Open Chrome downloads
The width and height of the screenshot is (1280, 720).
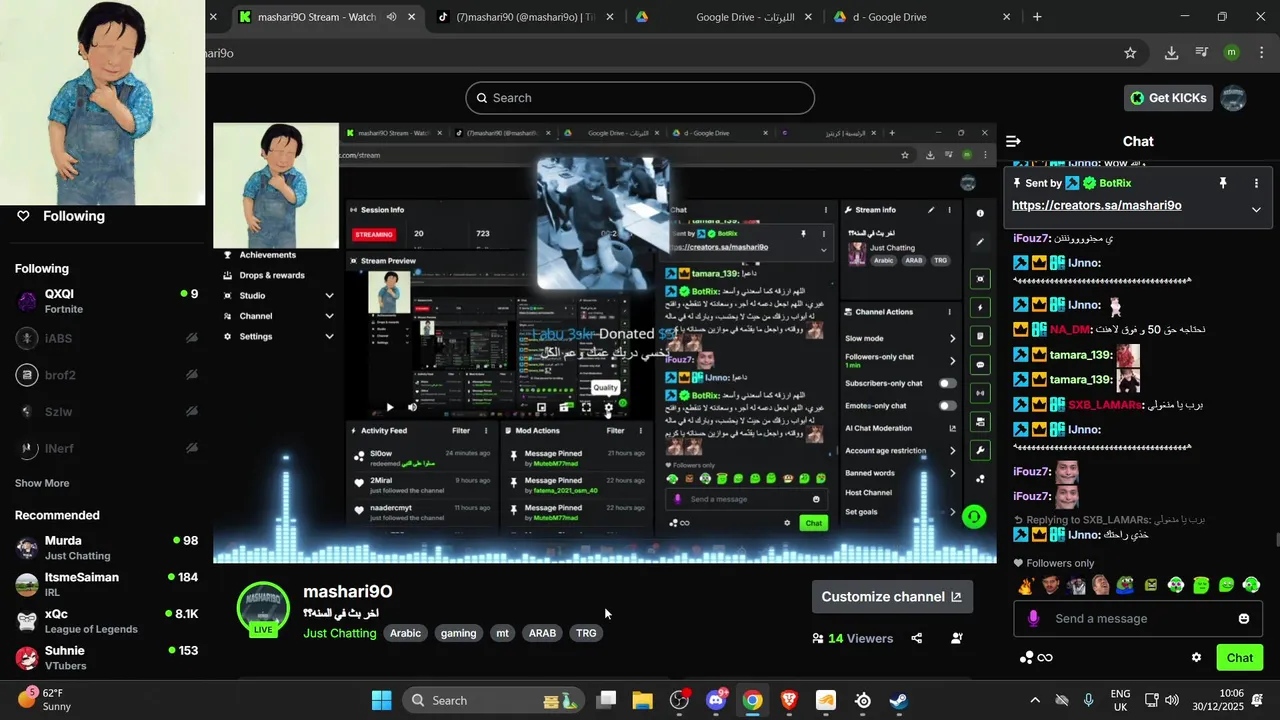pyautogui.click(x=1171, y=53)
